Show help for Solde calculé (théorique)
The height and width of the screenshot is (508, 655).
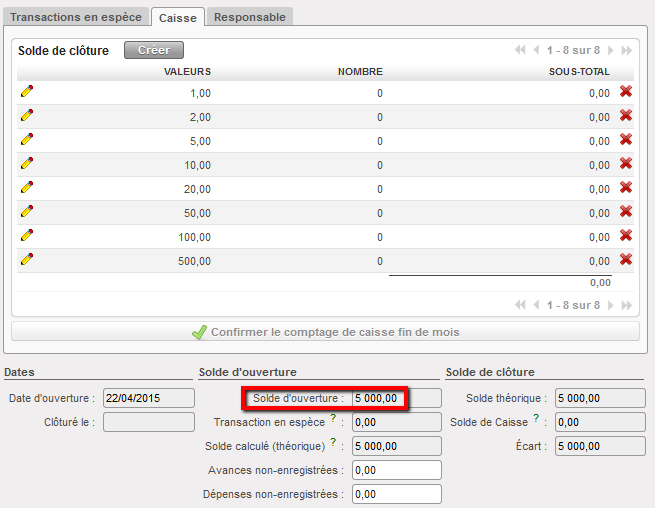tap(333, 443)
